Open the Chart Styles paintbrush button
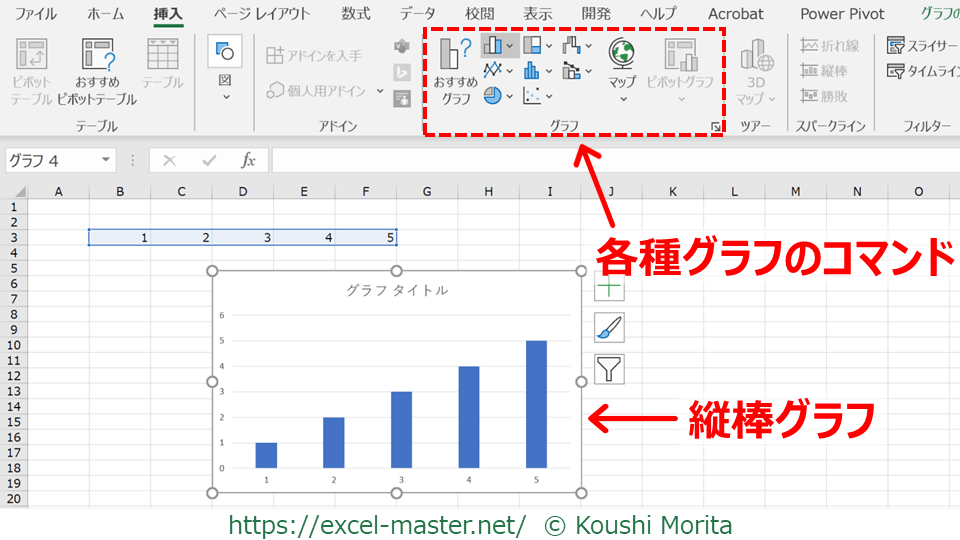Image resolution: width=960 pixels, height=540 pixels. point(609,328)
